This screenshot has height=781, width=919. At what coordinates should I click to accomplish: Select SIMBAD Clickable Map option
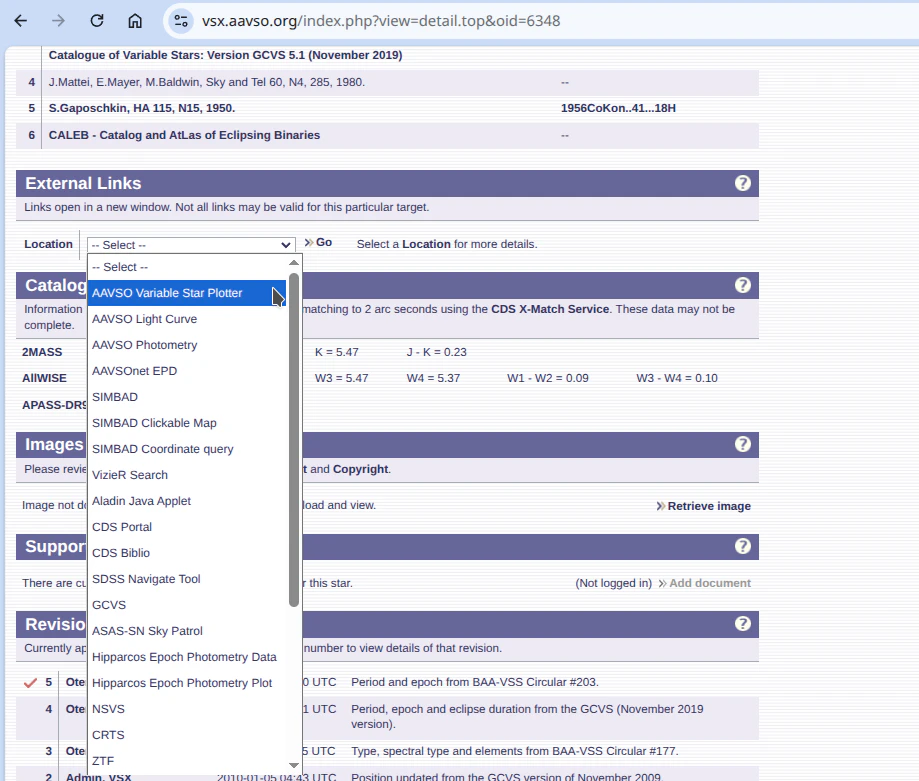click(x=188, y=423)
